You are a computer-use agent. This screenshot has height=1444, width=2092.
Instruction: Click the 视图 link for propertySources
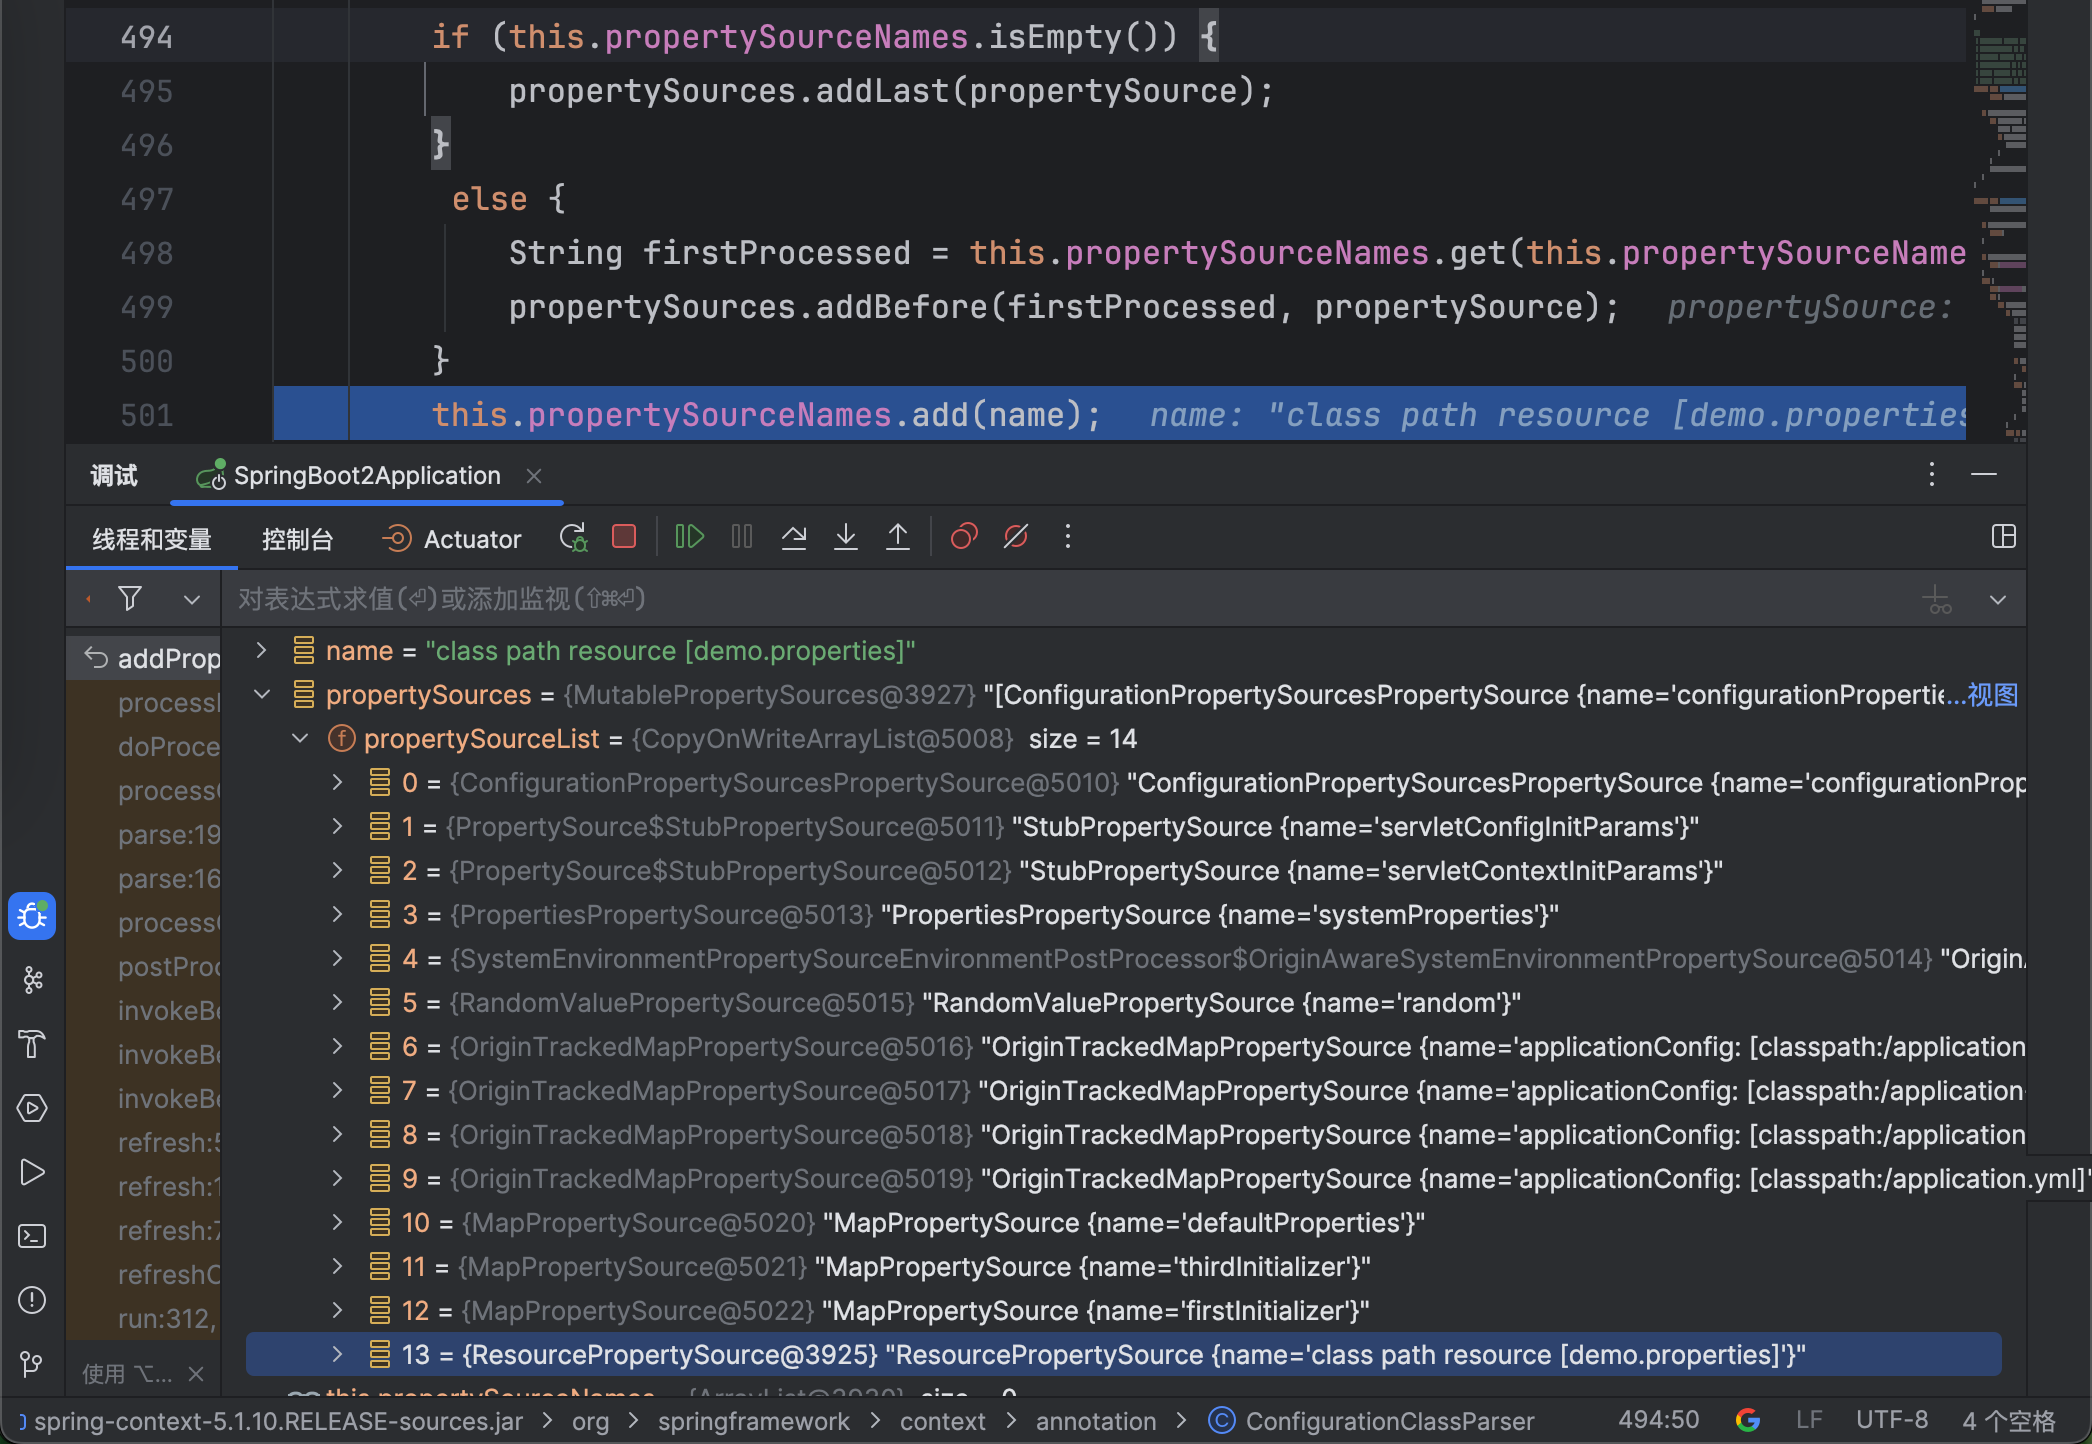pyautogui.click(x=1993, y=695)
